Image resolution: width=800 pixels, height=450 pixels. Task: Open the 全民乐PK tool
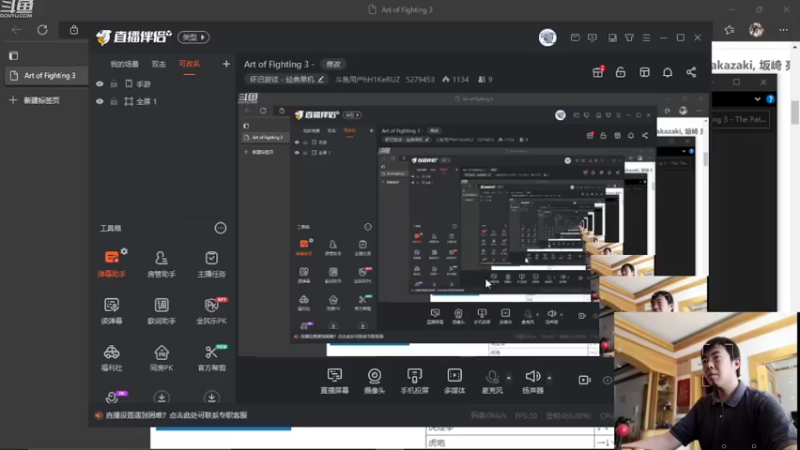[211, 310]
